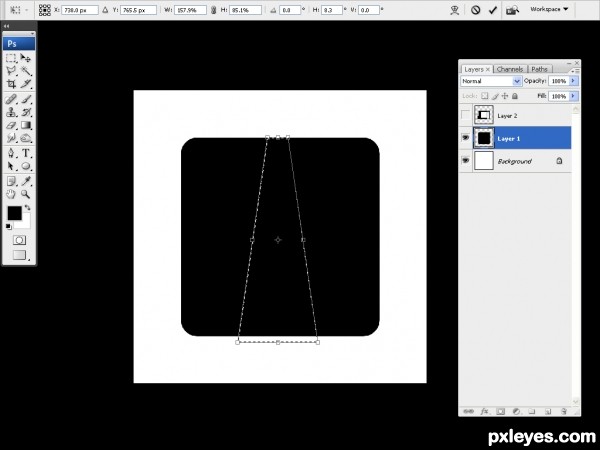Image resolution: width=600 pixels, height=450 pixels.
Task: Click the horizontal scale W field
Action: click(190, 10)
